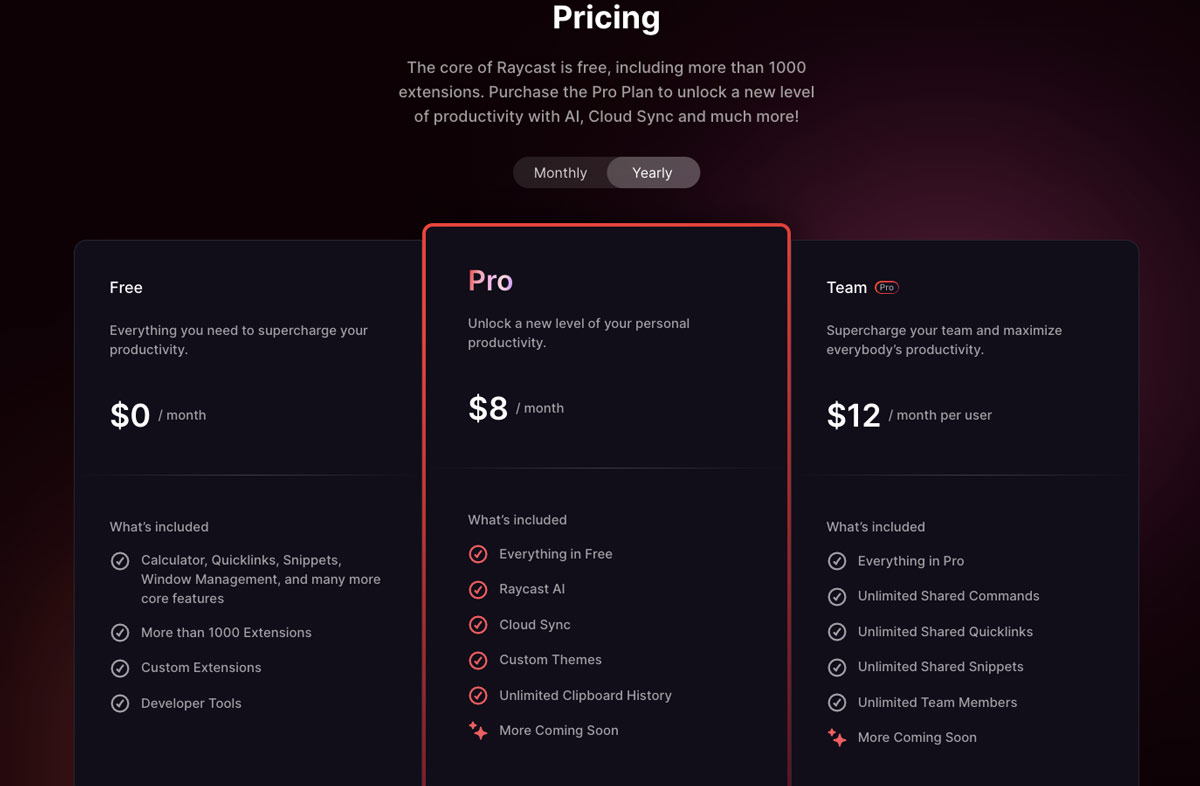
Task: Click the checkmark beside Unlimited Shared Snippets
Action: pyautogui.click(x=837, y=667)
